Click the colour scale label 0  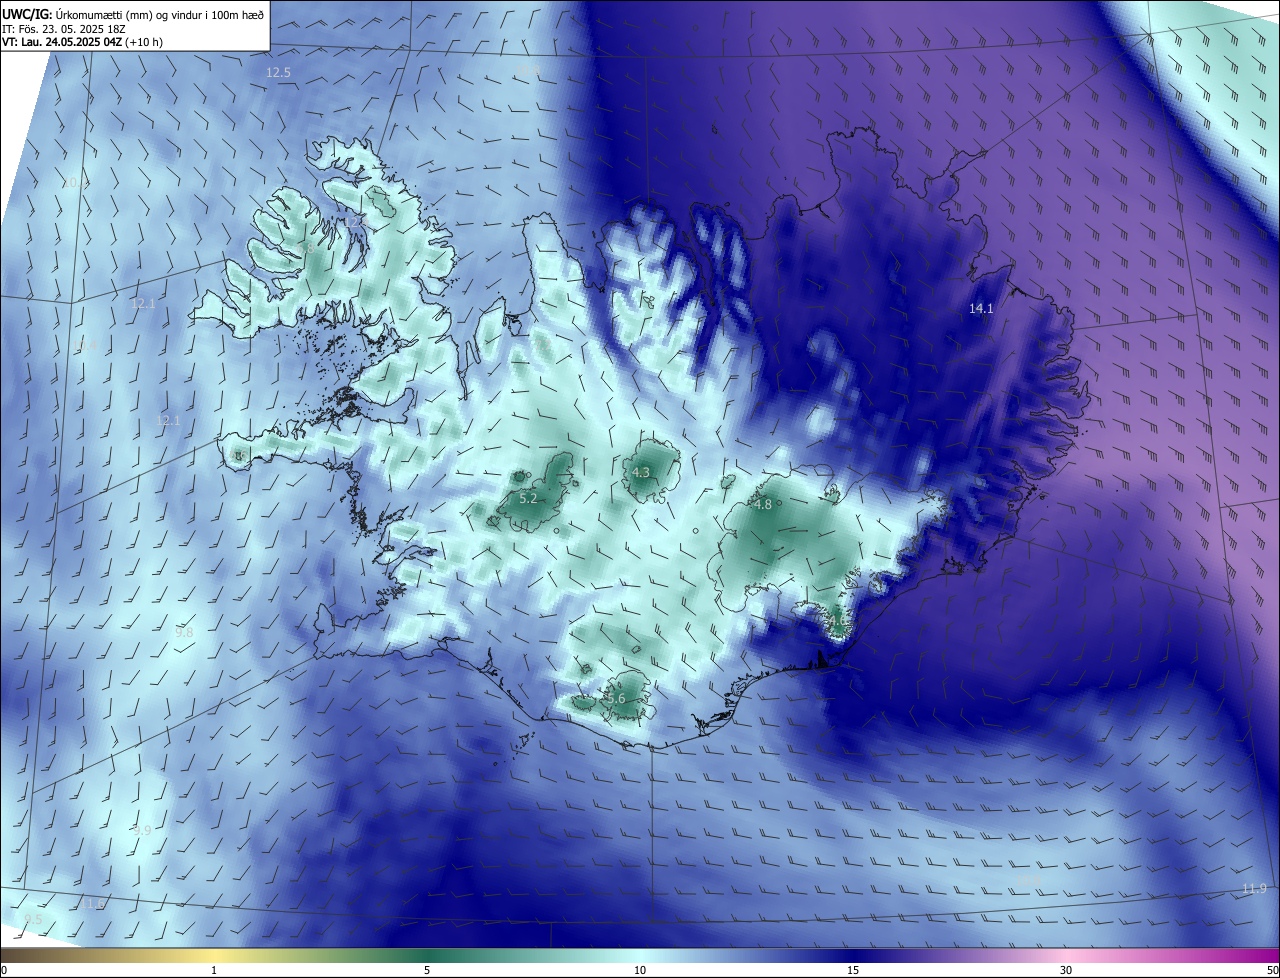[4, 970]
